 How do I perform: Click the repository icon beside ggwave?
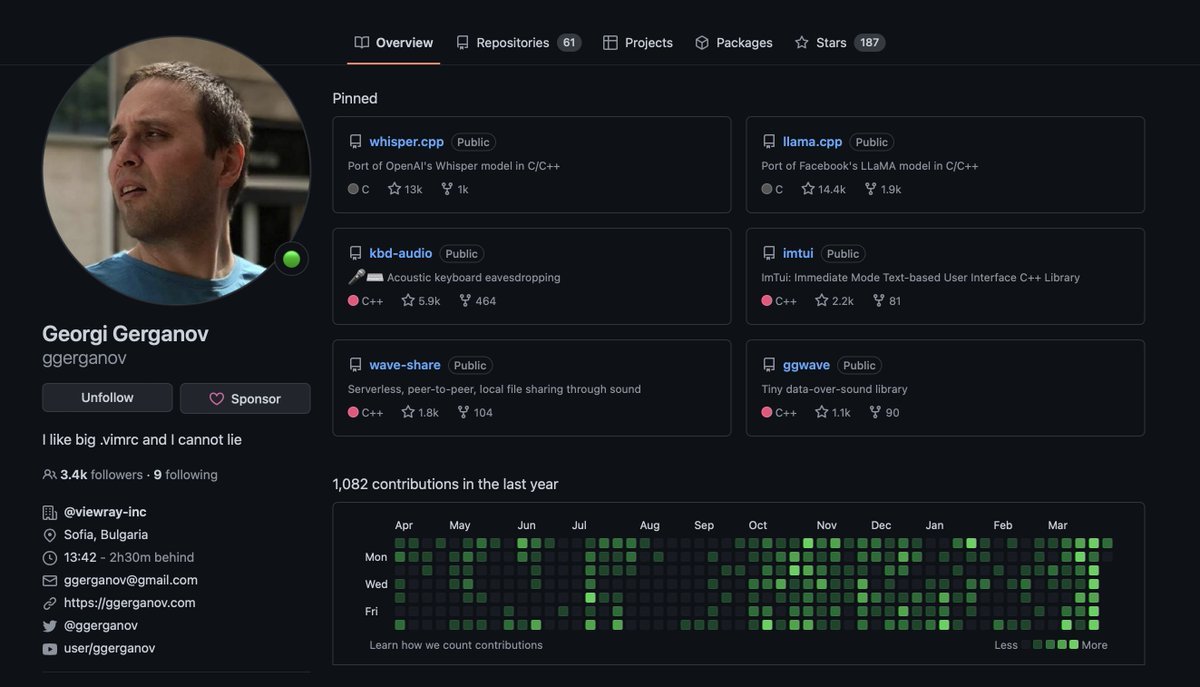tap(769, 365)
